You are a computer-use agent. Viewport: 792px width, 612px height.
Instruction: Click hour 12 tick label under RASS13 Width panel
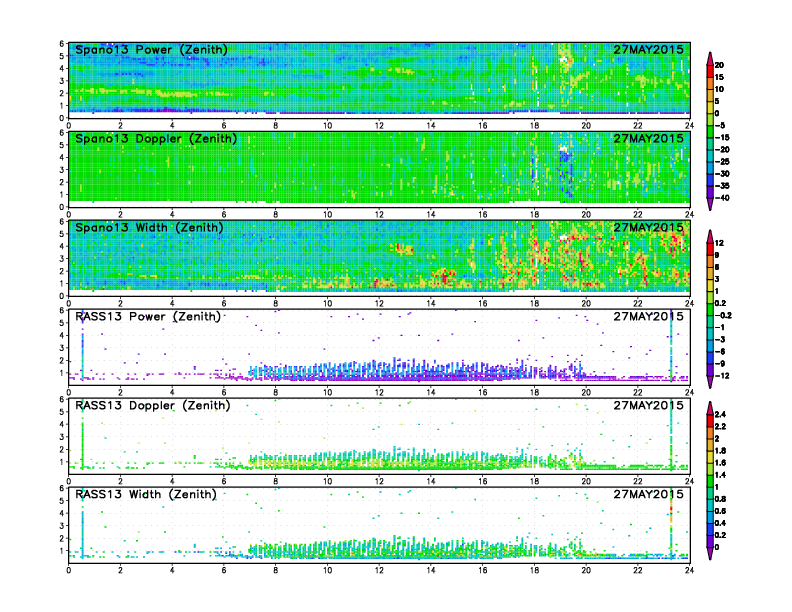coord(379,570)
